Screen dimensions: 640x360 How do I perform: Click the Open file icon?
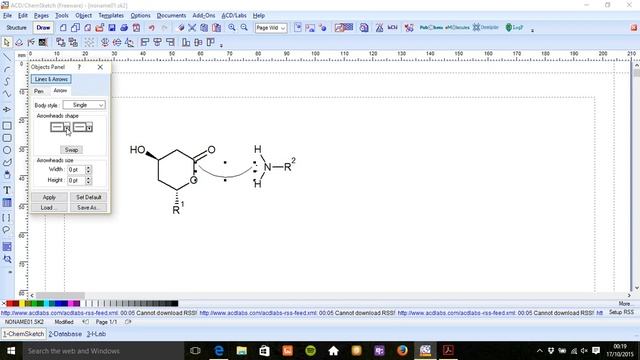100,28
